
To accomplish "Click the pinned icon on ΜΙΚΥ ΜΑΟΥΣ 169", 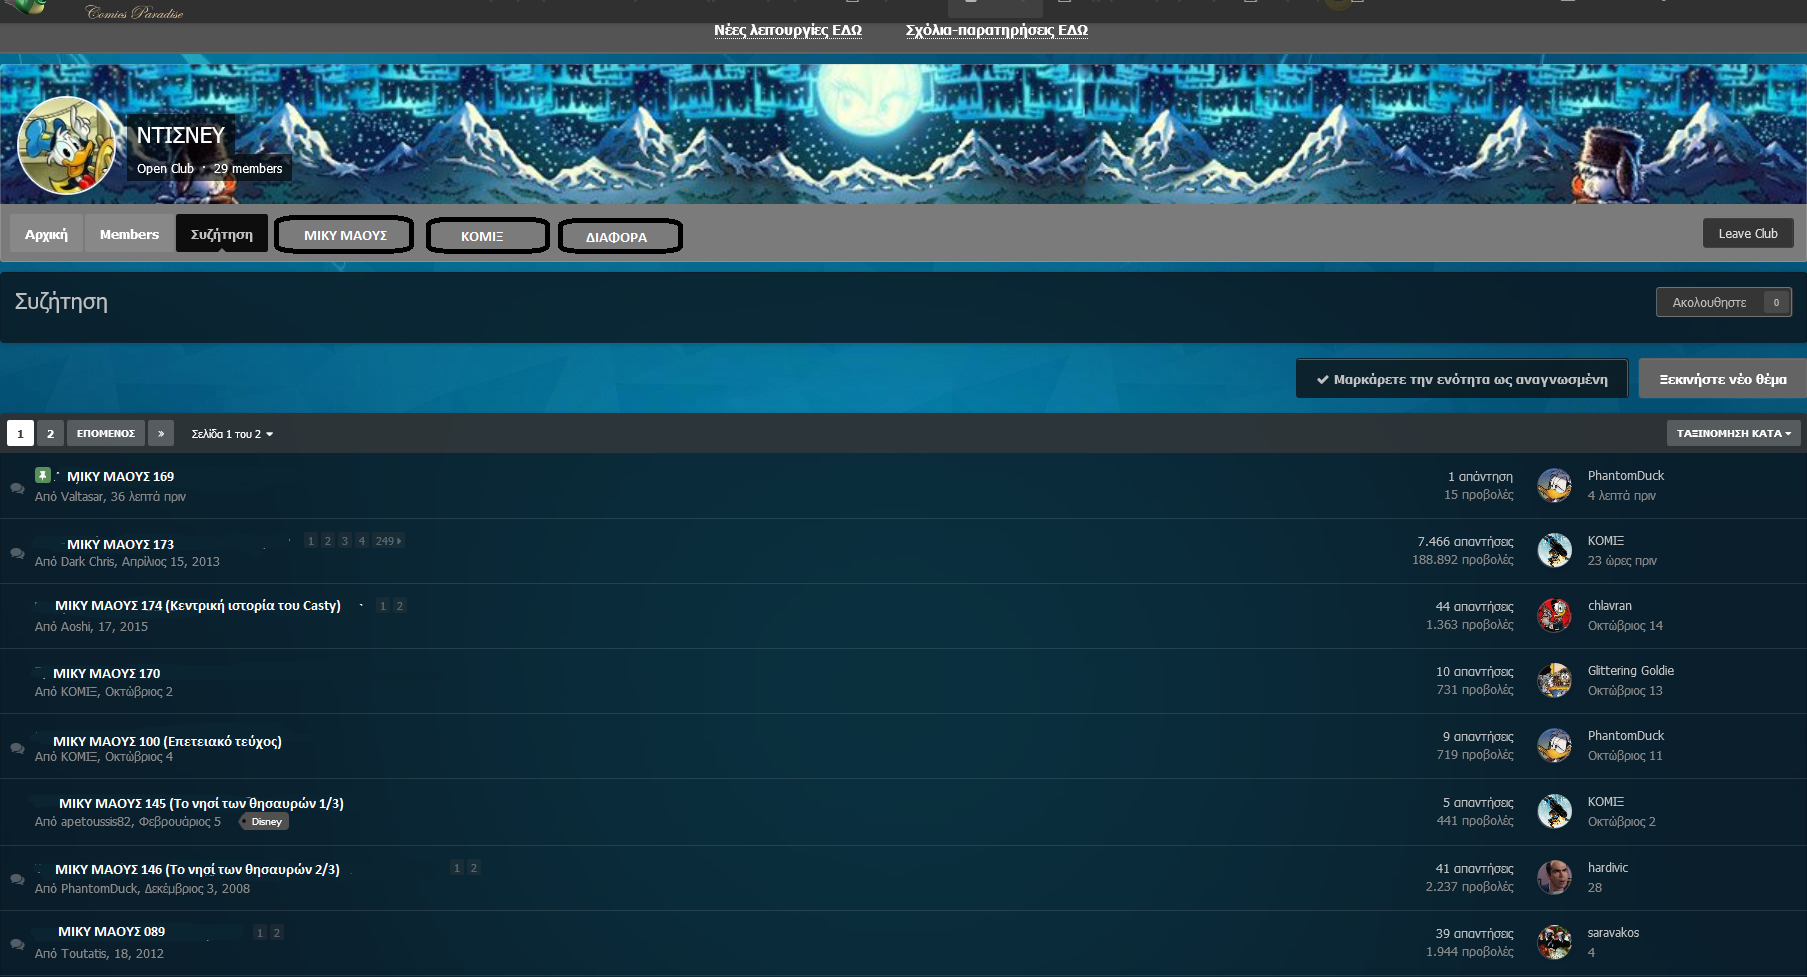I will (x=43, y=475).
